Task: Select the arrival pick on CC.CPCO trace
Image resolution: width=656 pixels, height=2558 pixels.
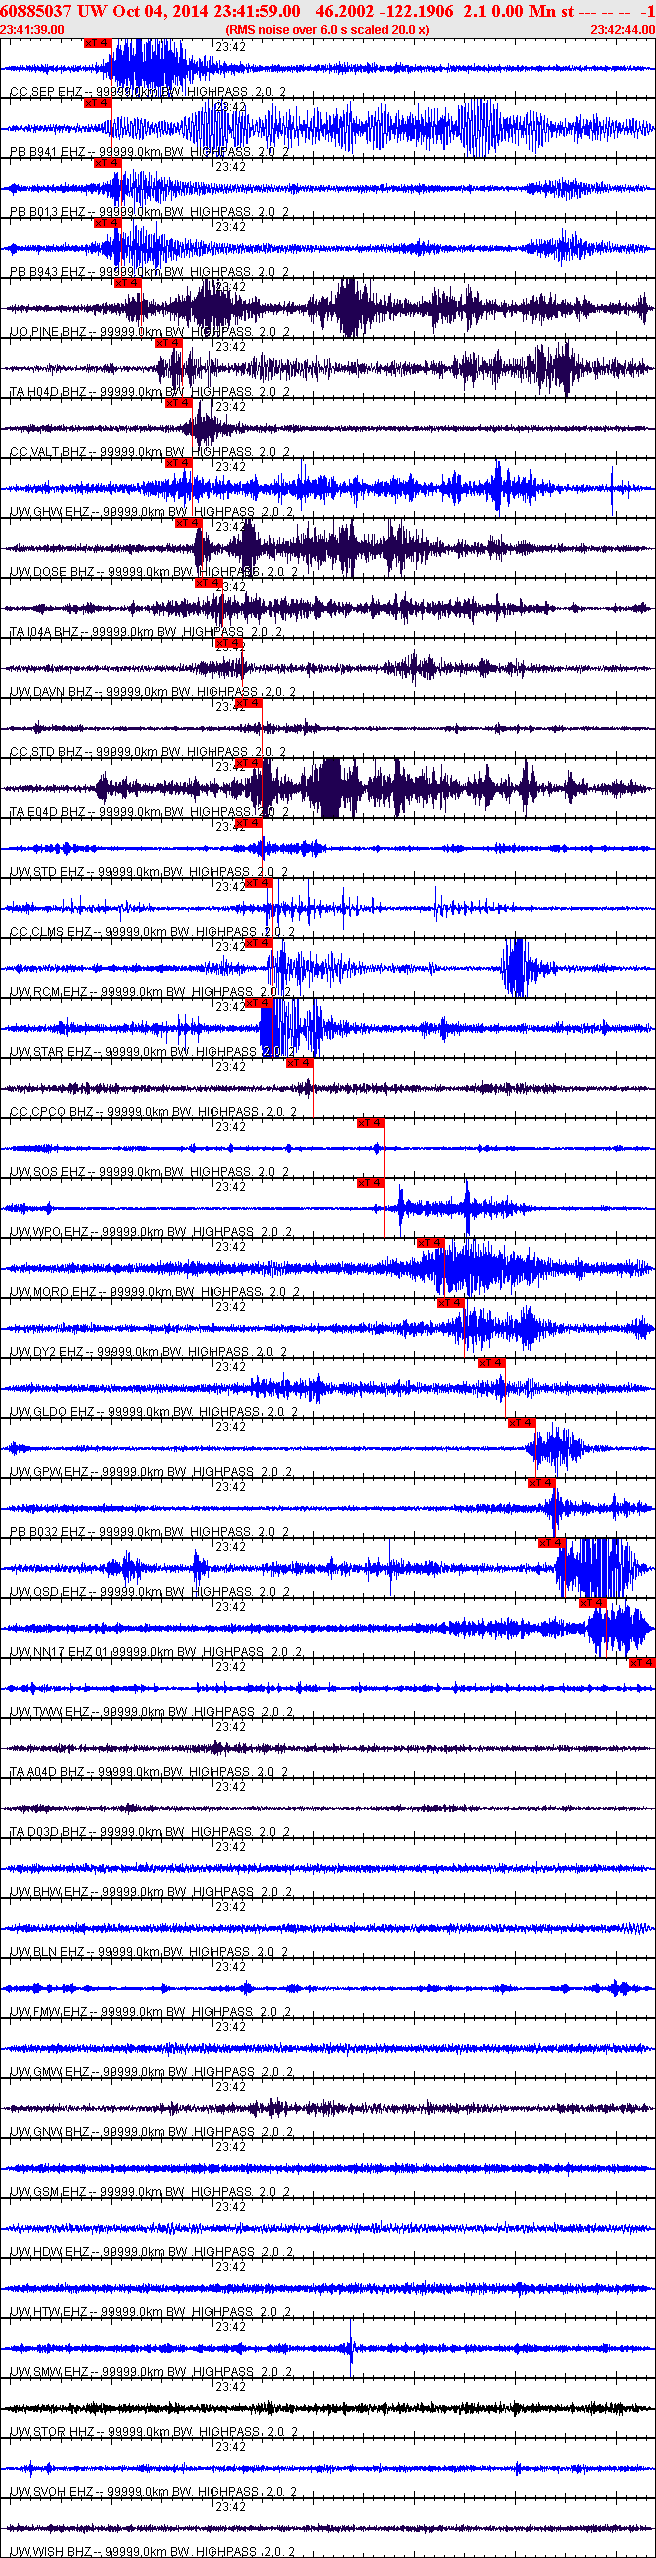Action: [x=299, y=1063]
